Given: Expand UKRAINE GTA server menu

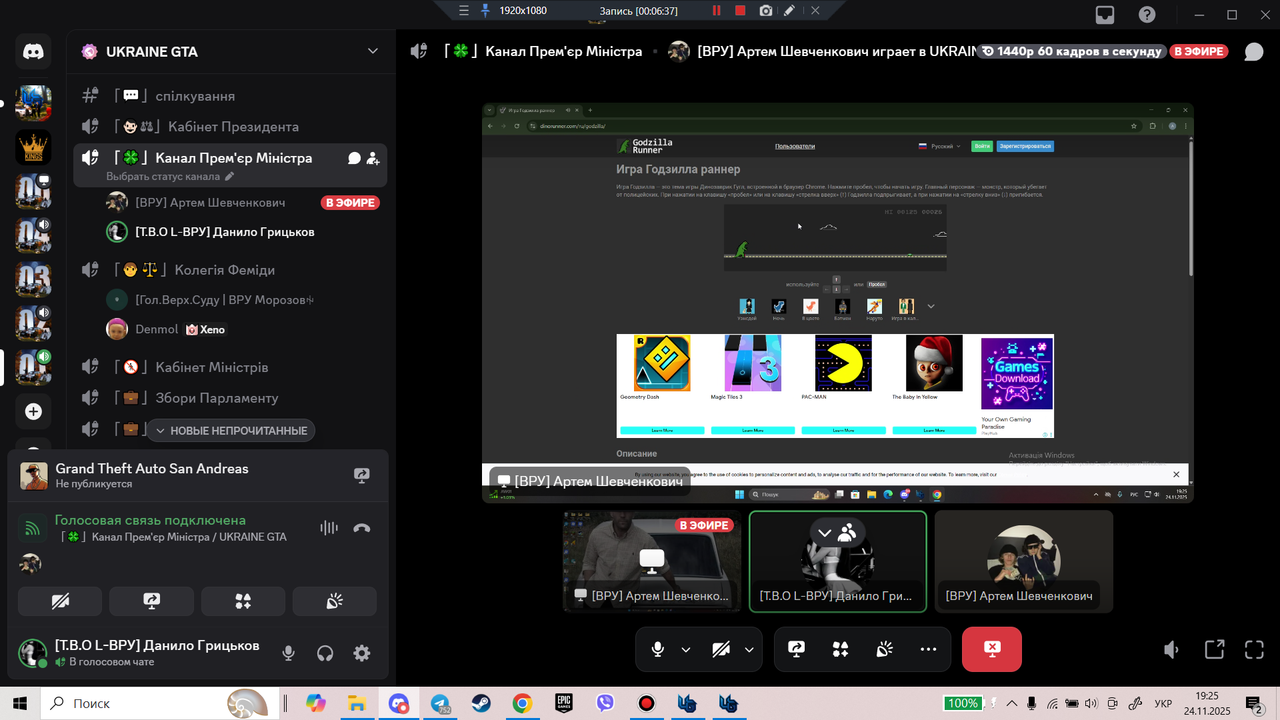Looking at the screenshot, I should [x=373, y=51].
